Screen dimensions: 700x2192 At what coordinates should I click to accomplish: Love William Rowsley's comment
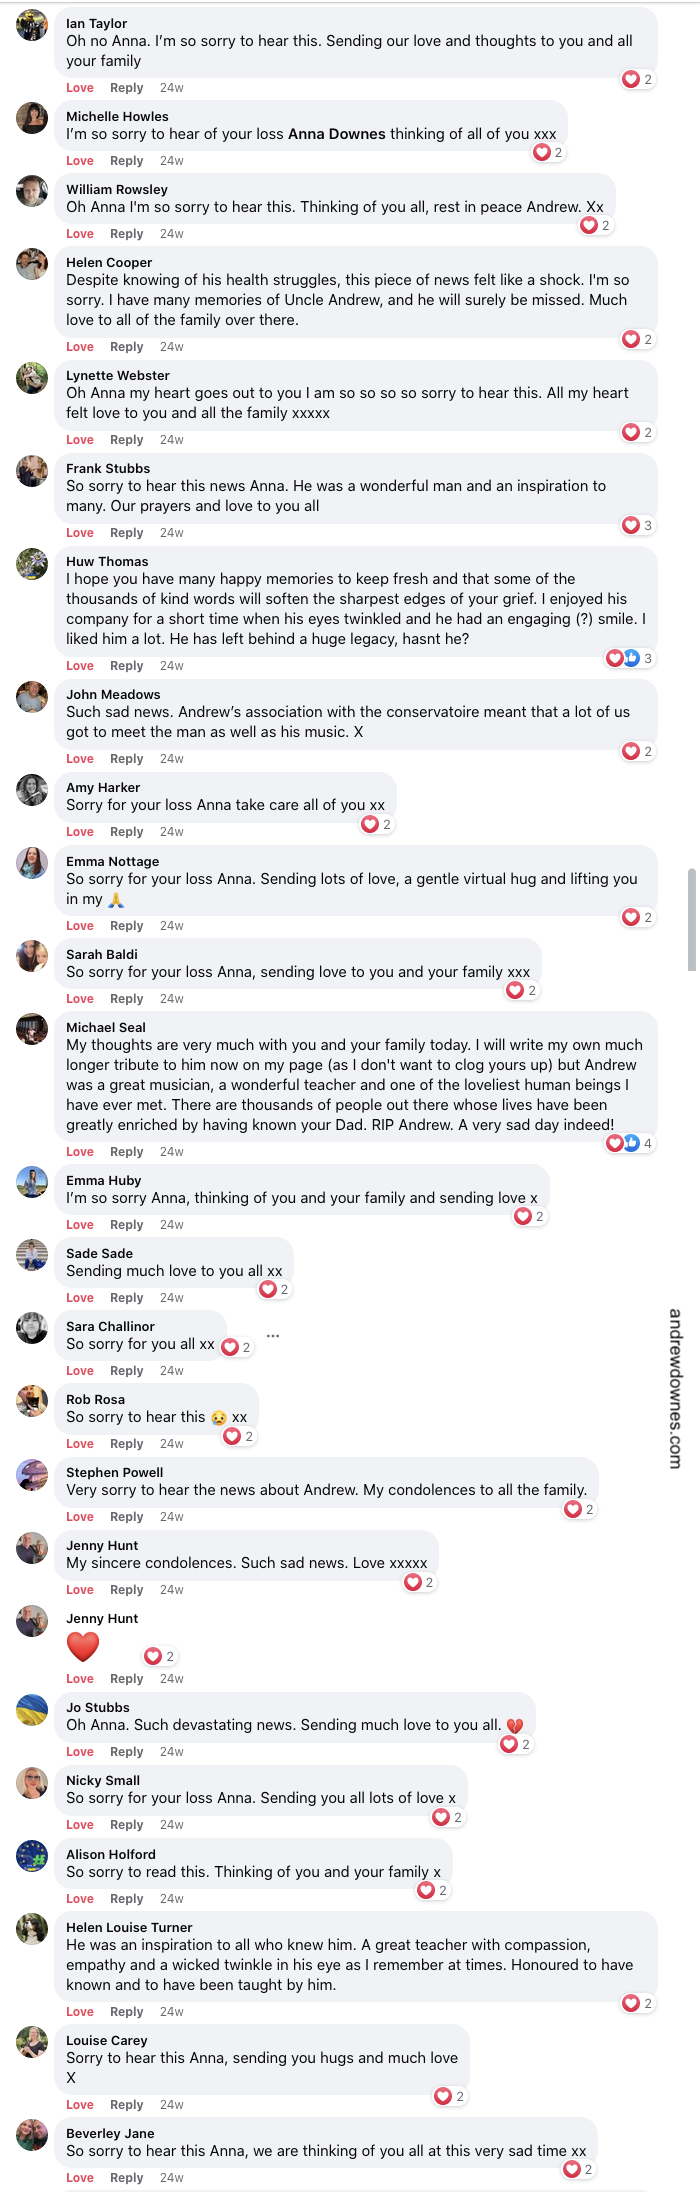(x=80, y=233)
